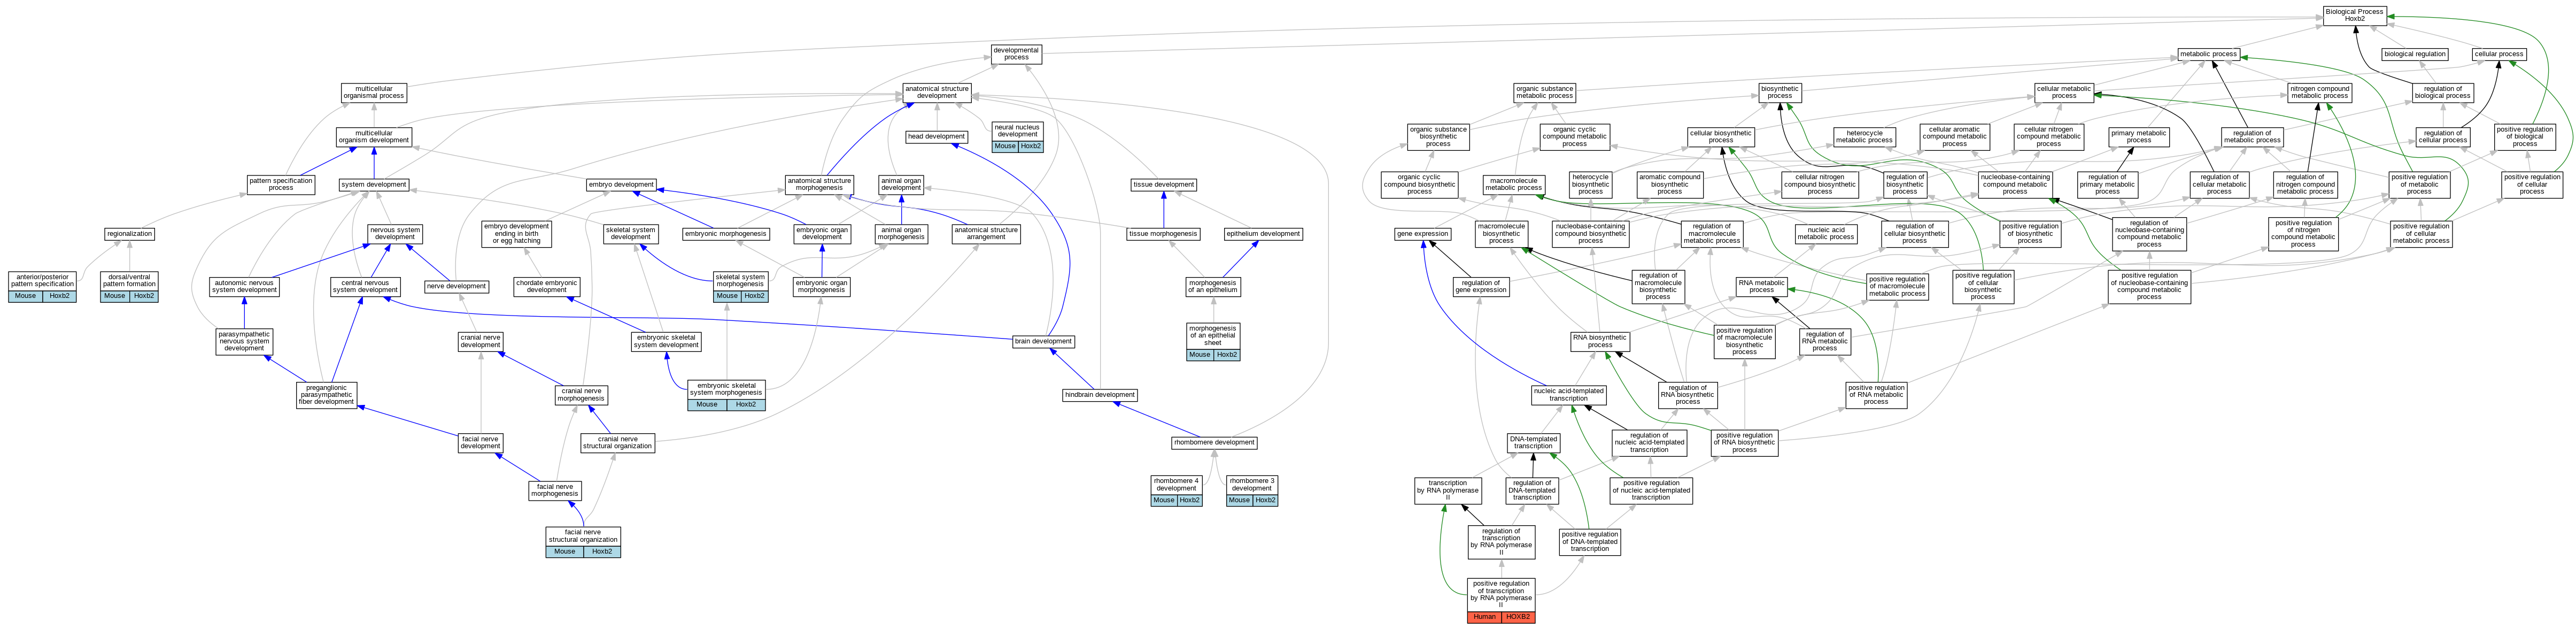Select the 'embryonic organ morphogenesis' node

(x=822, y=287)
